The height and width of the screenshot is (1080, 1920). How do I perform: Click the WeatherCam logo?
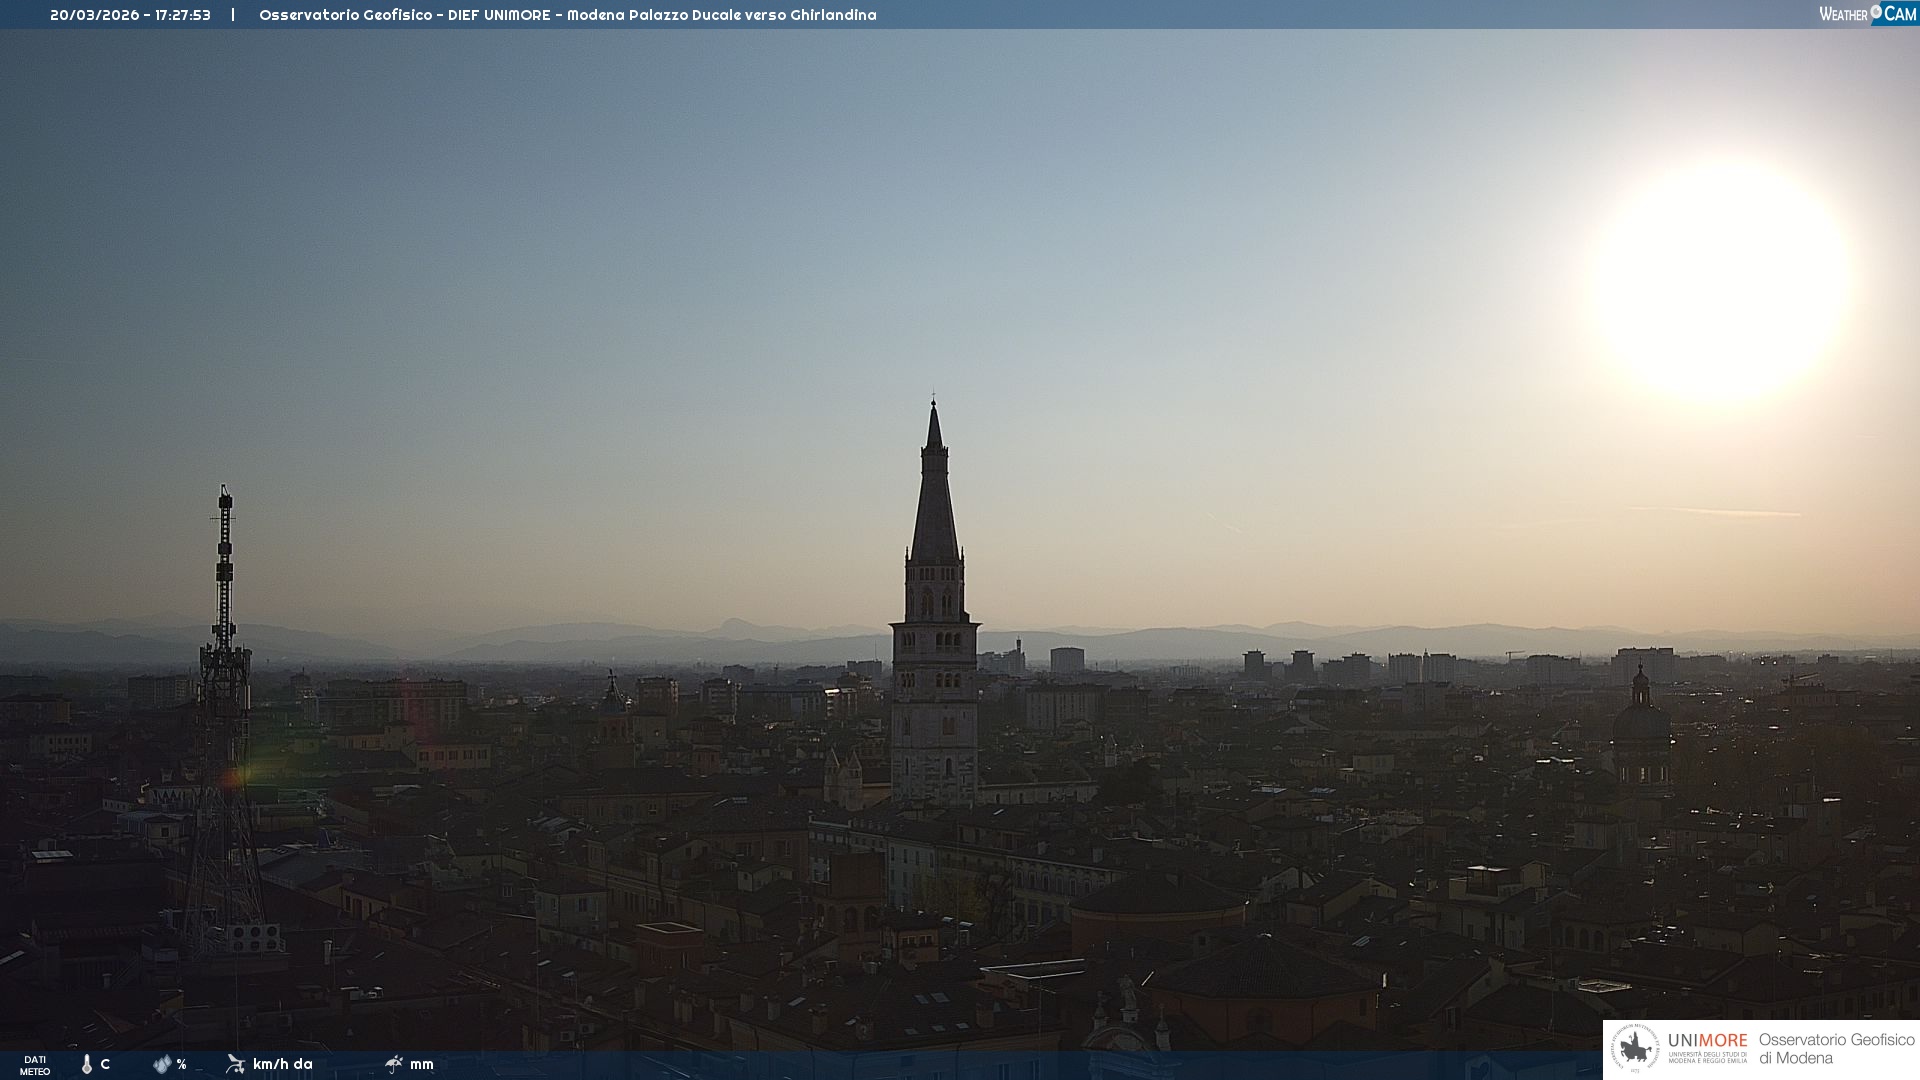click(1866, 14)
